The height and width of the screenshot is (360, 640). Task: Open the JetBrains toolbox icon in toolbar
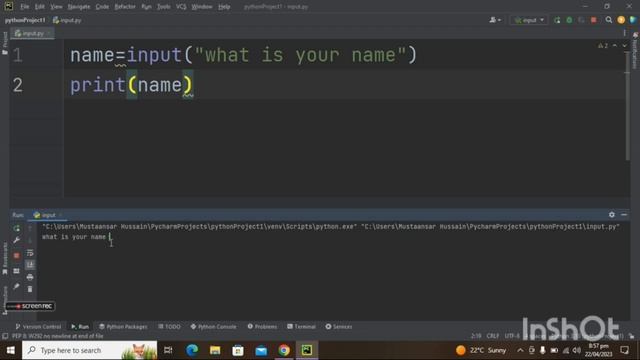point(633,20)
